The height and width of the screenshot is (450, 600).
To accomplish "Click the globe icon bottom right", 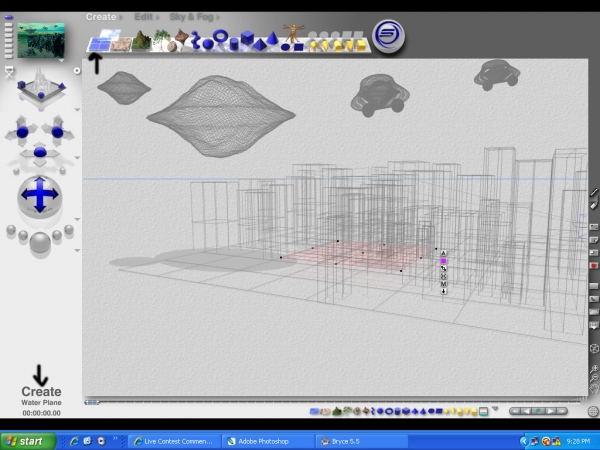I will (593, 412).
